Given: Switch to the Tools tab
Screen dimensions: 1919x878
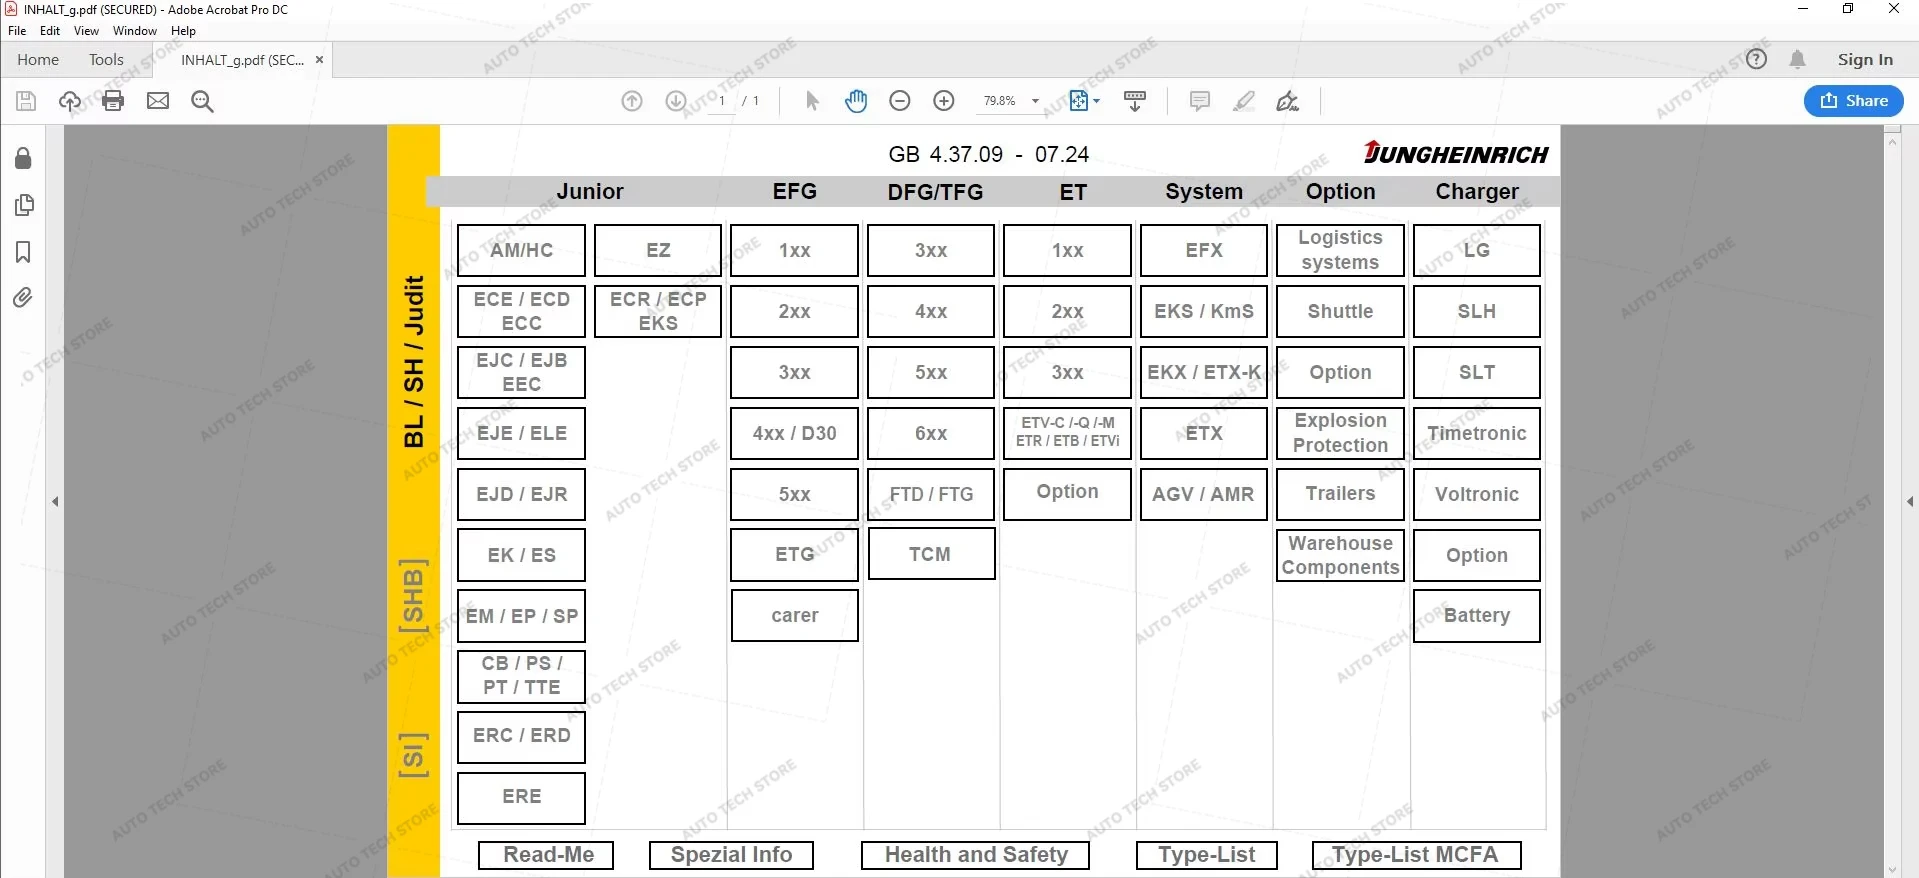Looking at the screenshot, I should pos(106,60).
